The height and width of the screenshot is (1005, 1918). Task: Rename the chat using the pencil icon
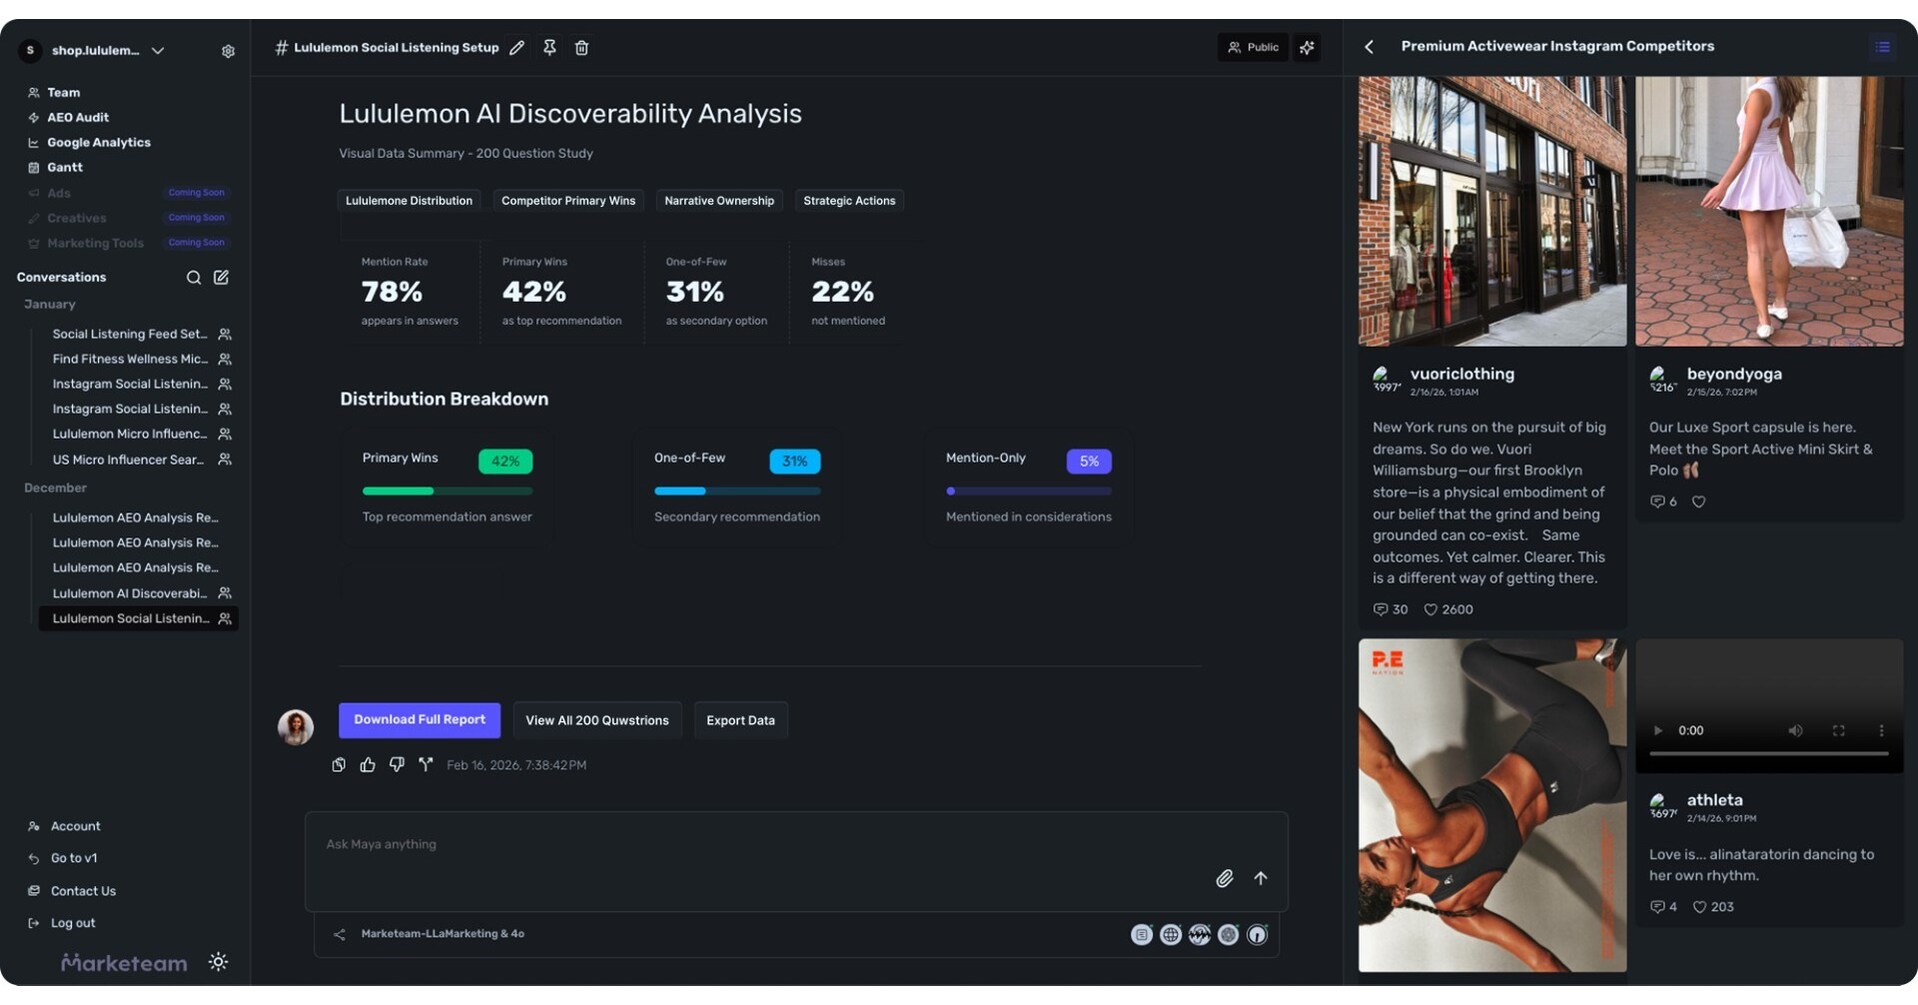coord(517,47)
